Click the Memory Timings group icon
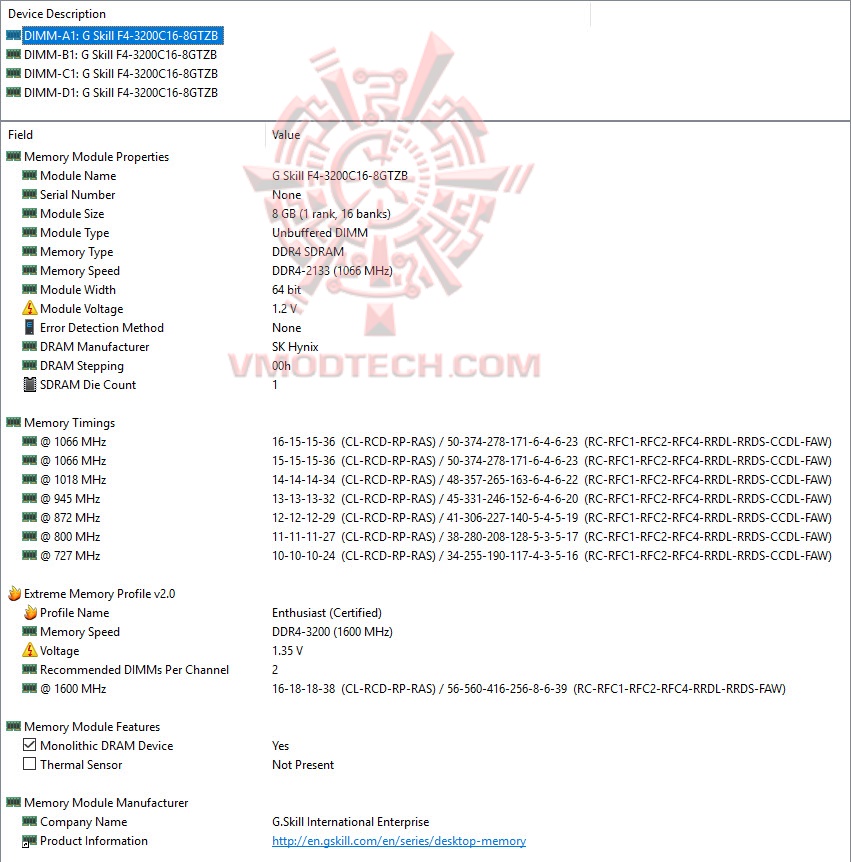Viewport: 851px width, 862px height. 13,422
